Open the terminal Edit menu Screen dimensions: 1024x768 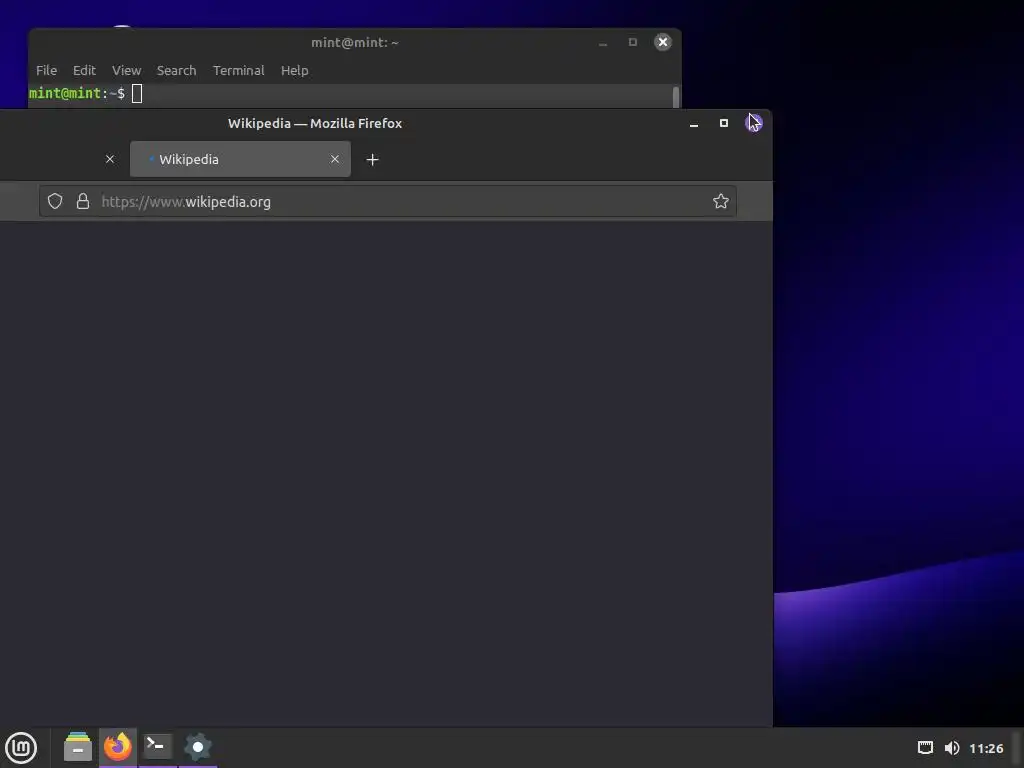(84, 71)
